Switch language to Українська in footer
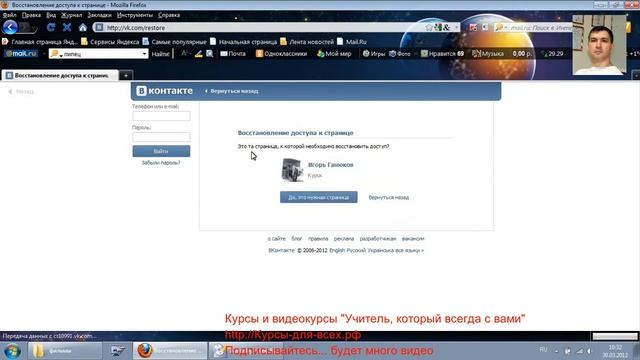Screen dimensions: 640x360 tap(380, 250)
